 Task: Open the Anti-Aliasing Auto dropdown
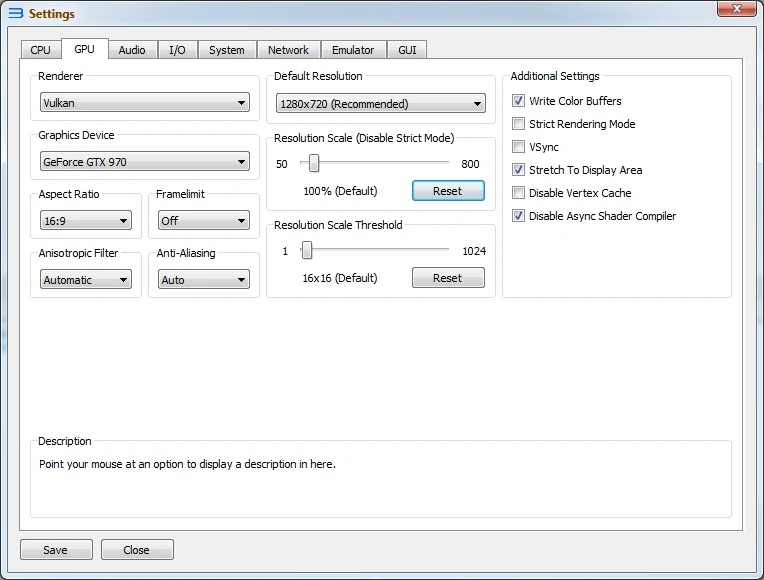coord(204,279)
